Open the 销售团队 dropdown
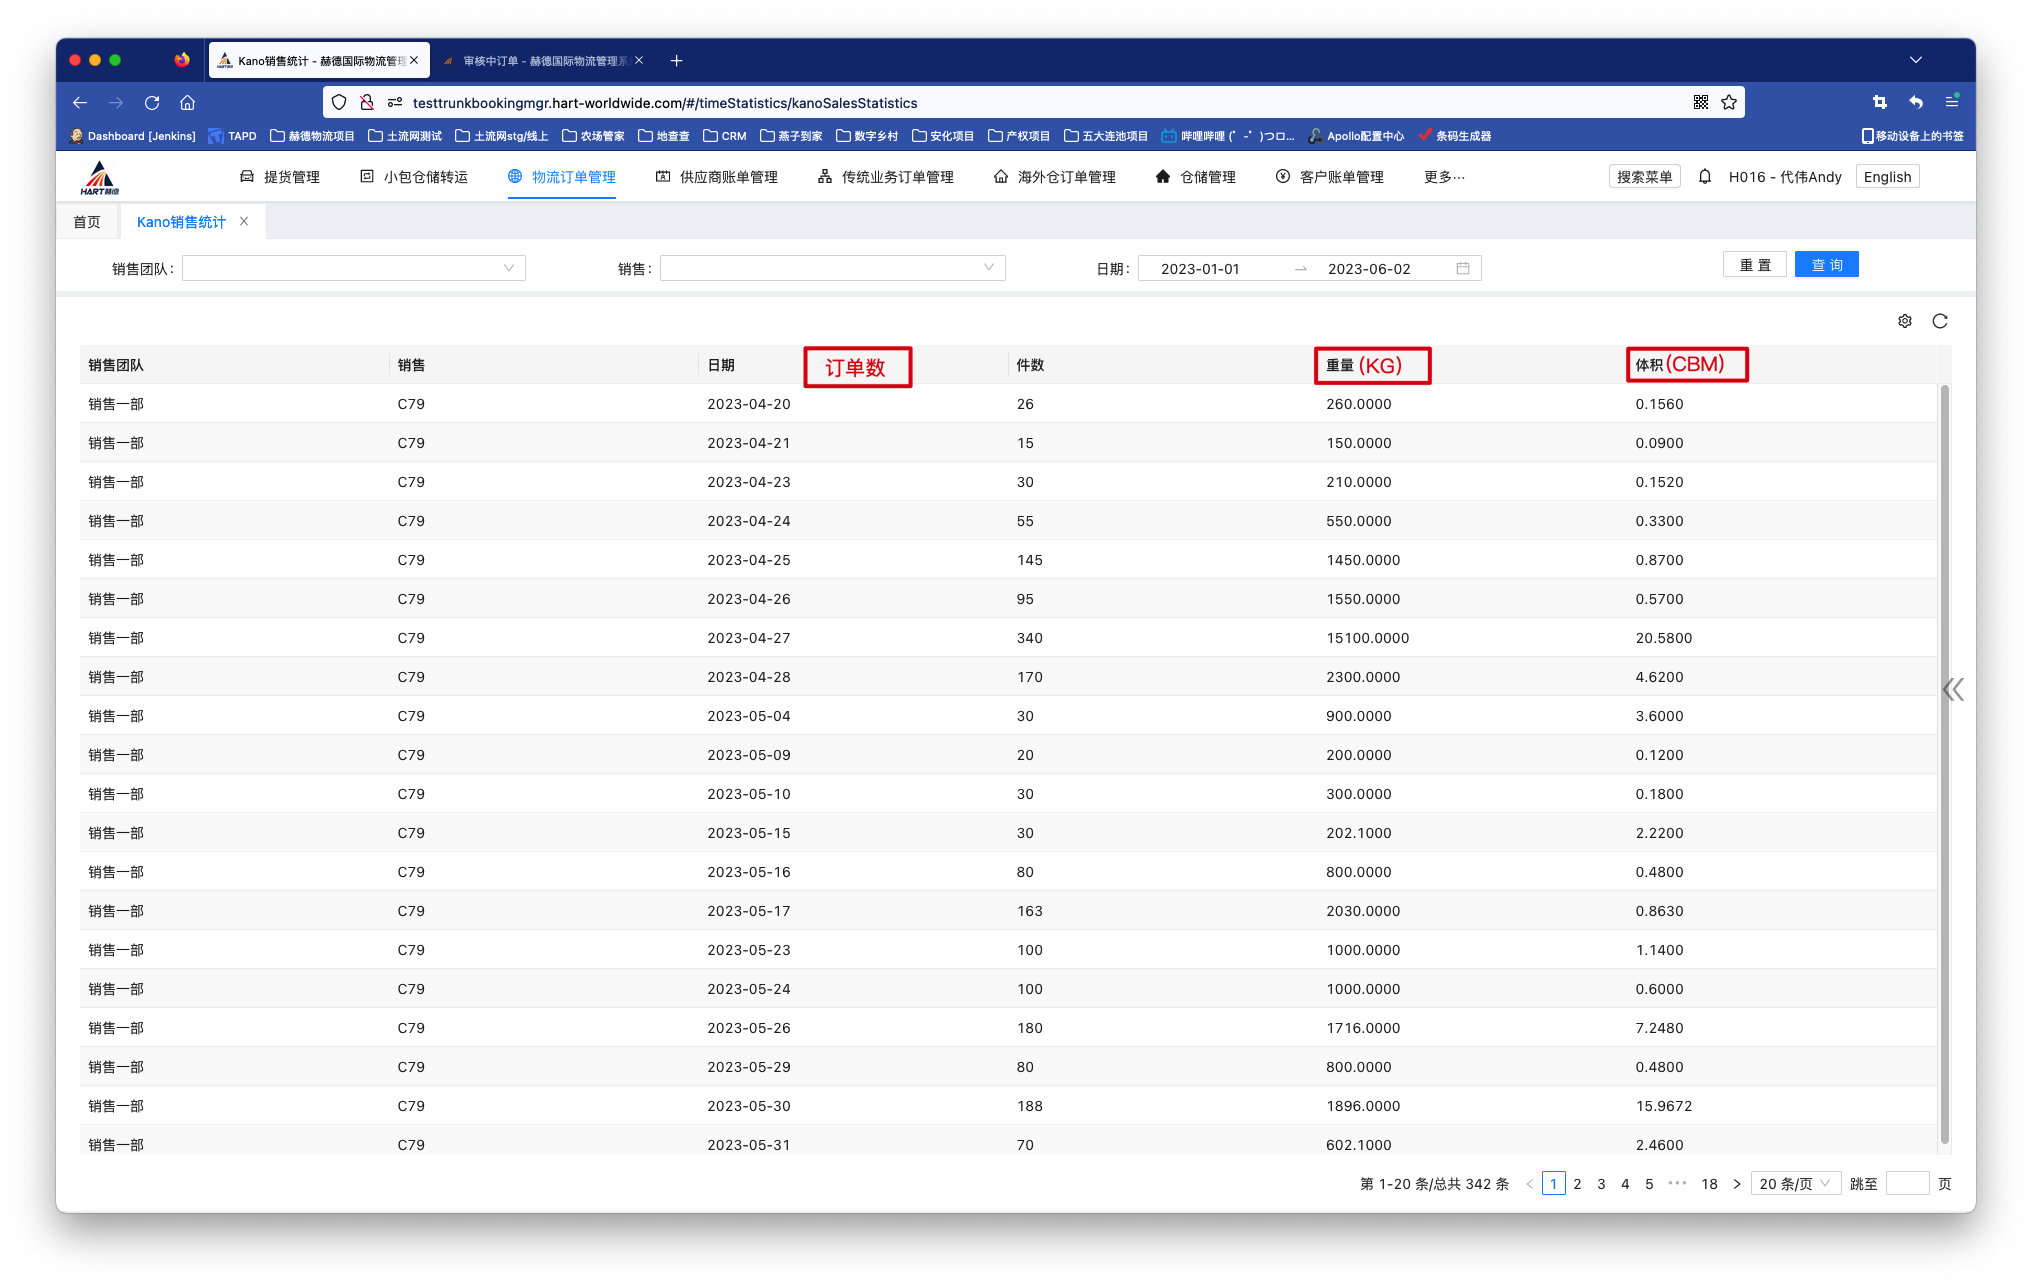Image resolution: width=2032 pixels, height=1287 pixels. (353, 268)
